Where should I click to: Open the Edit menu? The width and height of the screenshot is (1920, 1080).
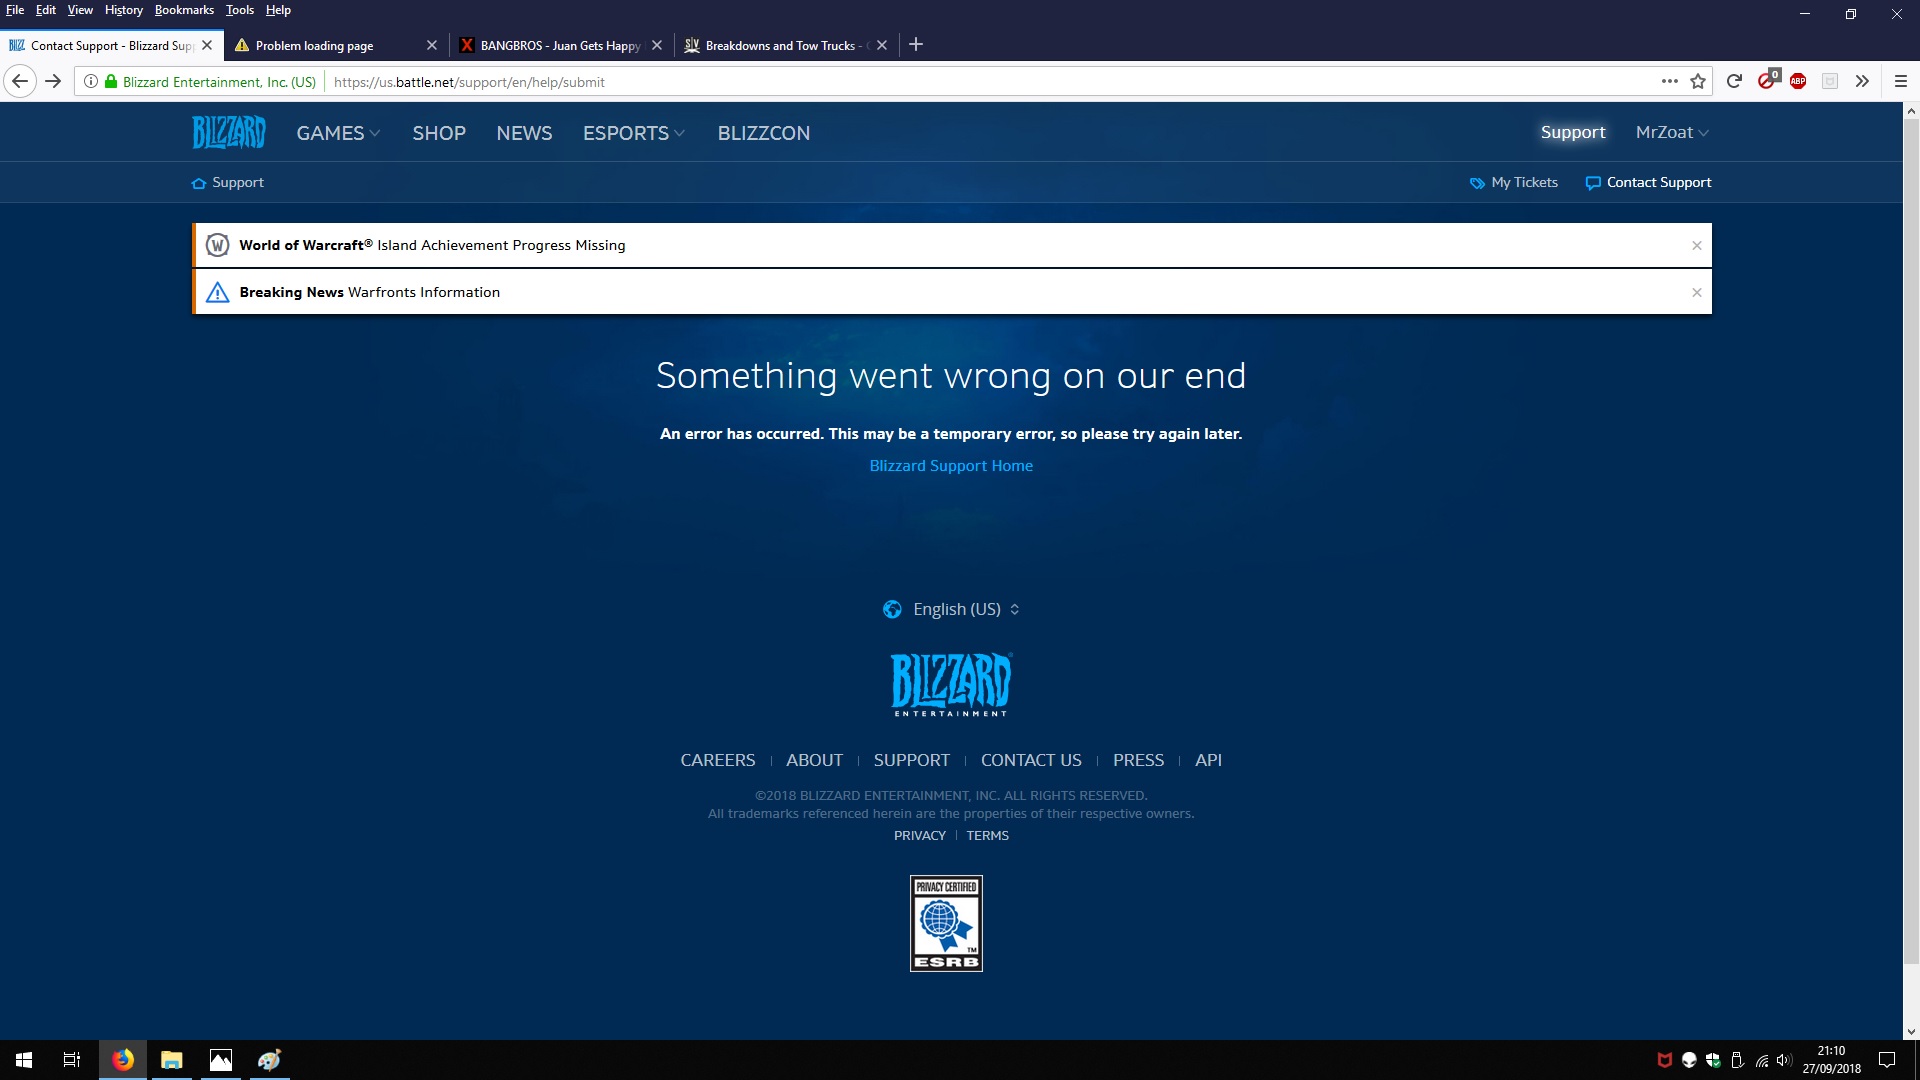point(46,10)
